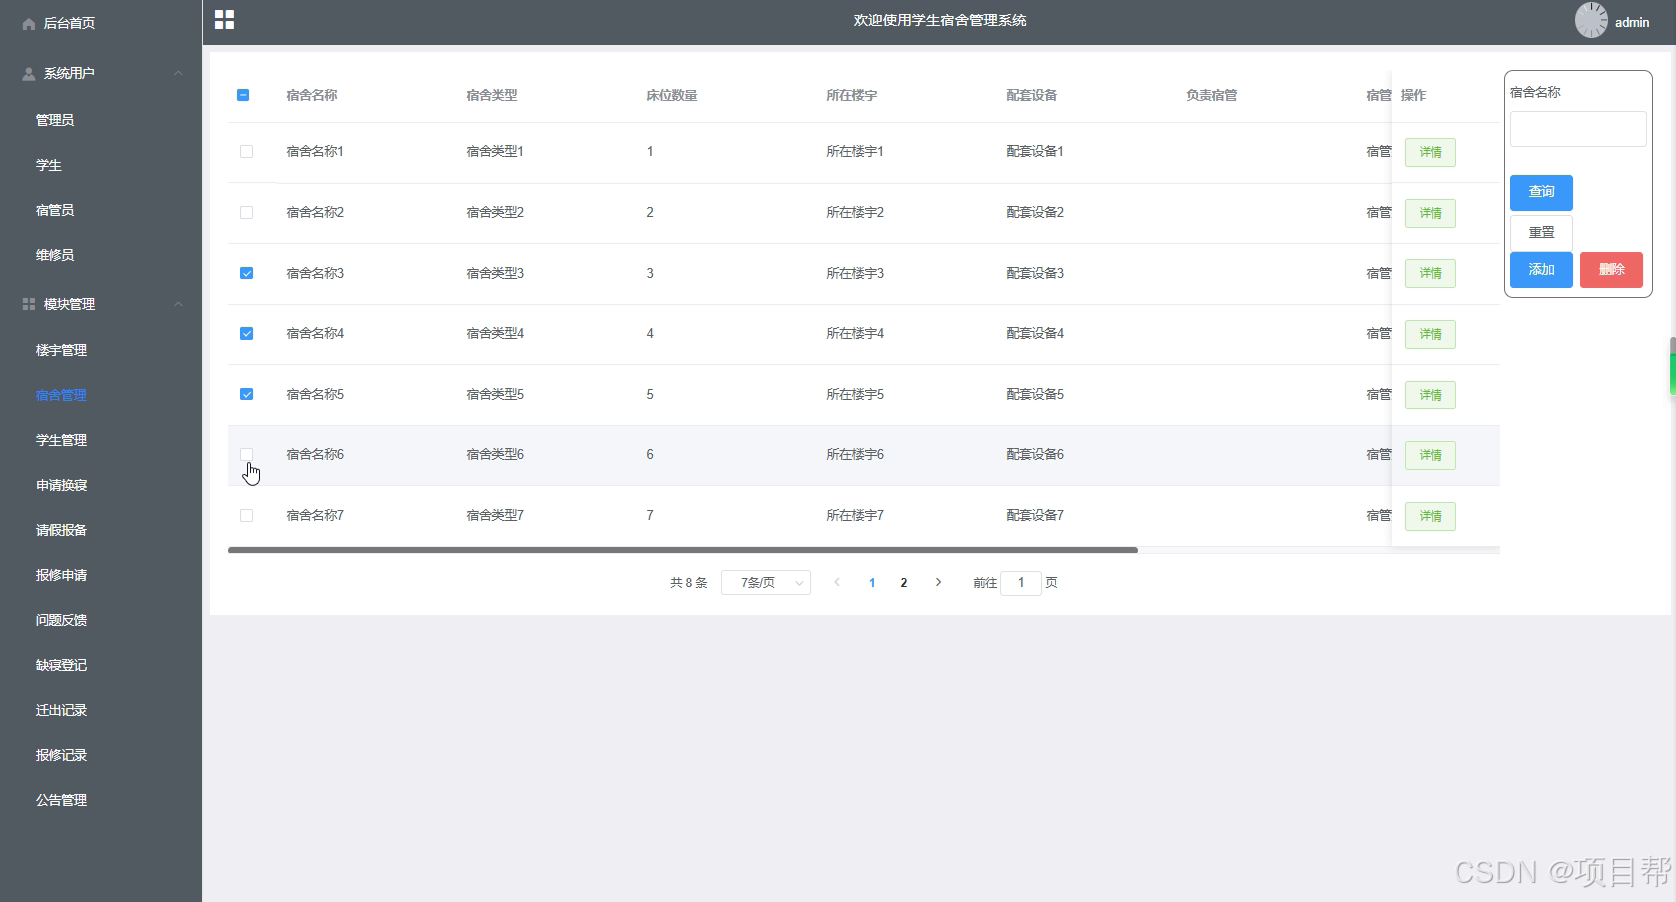1676x902 pixels.
Task: Open the 宿管员 menu item
Action: click(x=55, y=210)
